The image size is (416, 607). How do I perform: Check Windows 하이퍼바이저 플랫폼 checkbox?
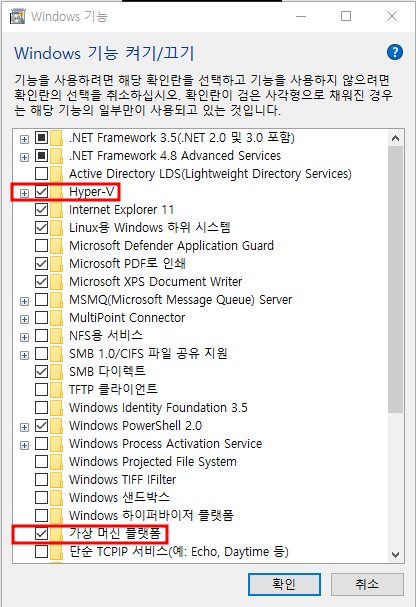coord(41,515)
